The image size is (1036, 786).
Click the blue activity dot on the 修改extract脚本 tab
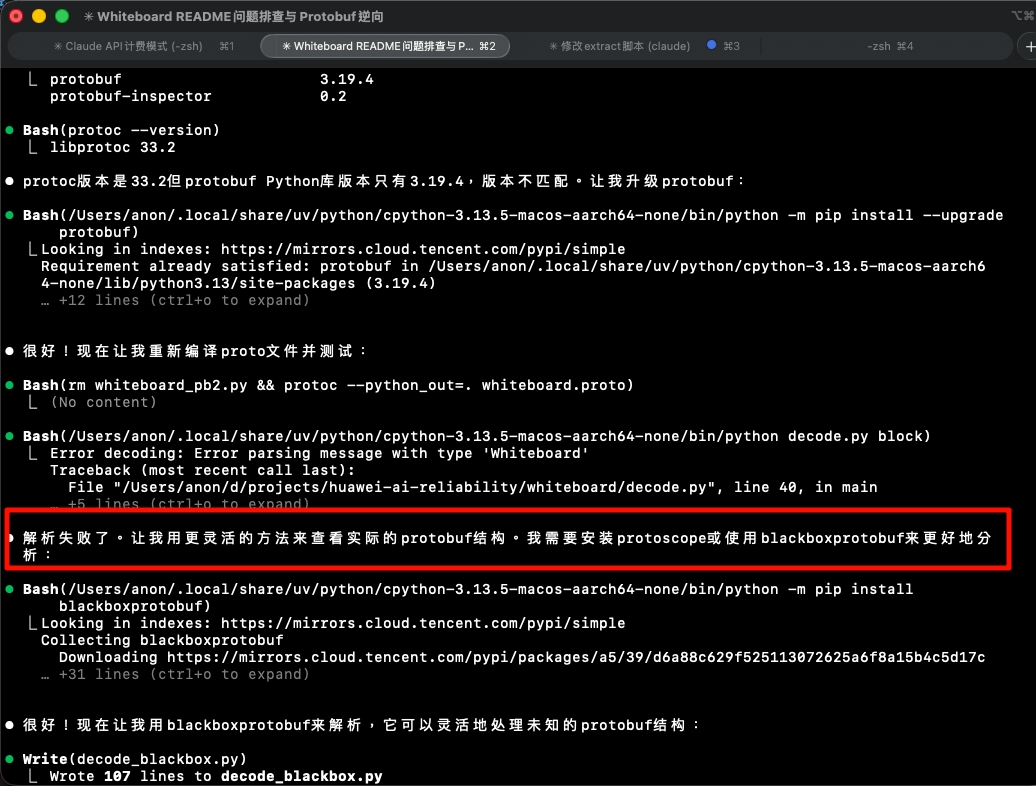pyautogui.click(x=711, y=46)
